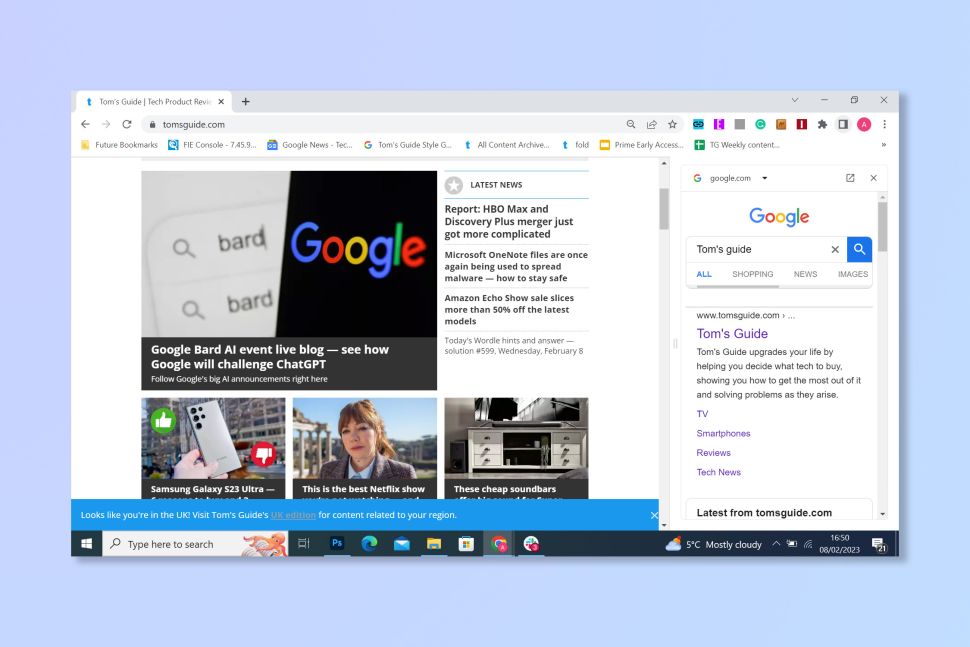Screen dimensions: 970x647
Task: Open today's Wordle hints article
Action: pyautogui.click(x=513, y=345)
